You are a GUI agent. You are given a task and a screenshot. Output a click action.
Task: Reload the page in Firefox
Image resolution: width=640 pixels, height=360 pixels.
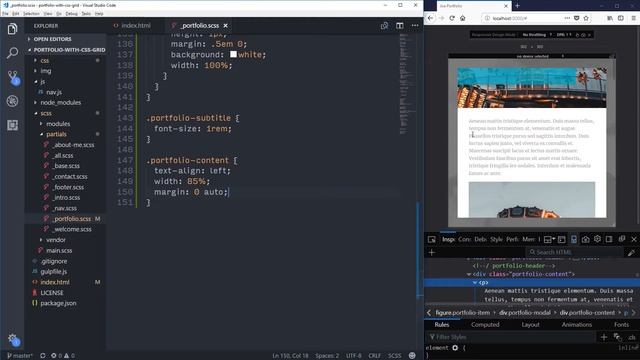click(x=452, y=18)
